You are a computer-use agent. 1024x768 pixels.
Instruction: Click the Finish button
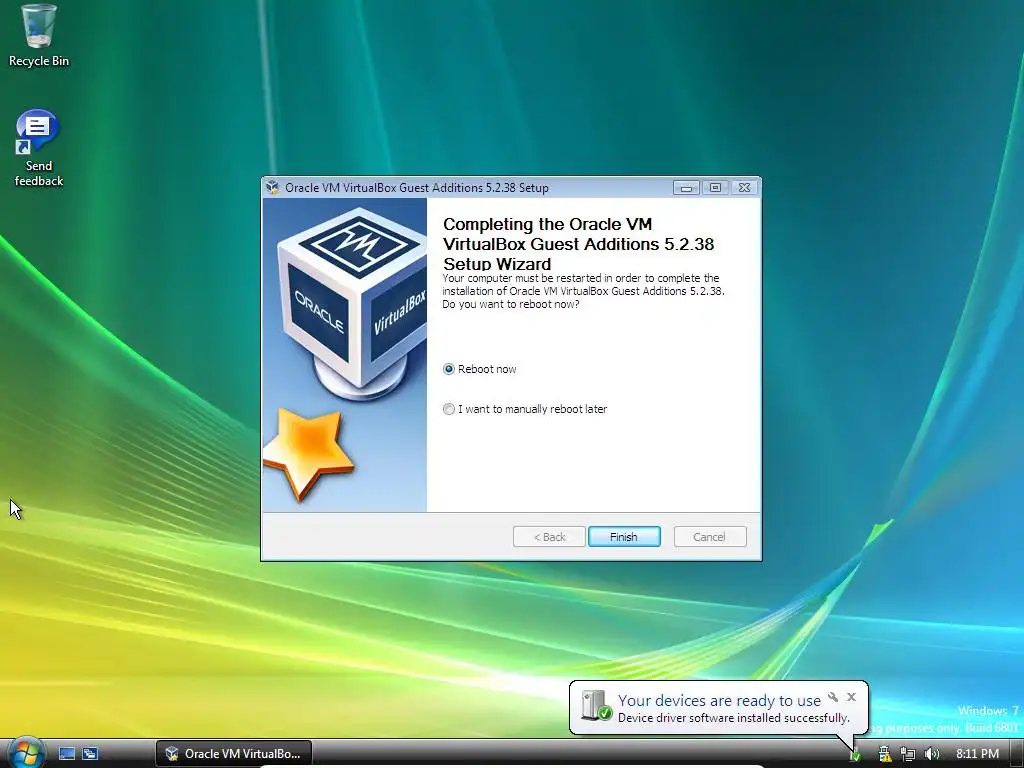point(624,537)
